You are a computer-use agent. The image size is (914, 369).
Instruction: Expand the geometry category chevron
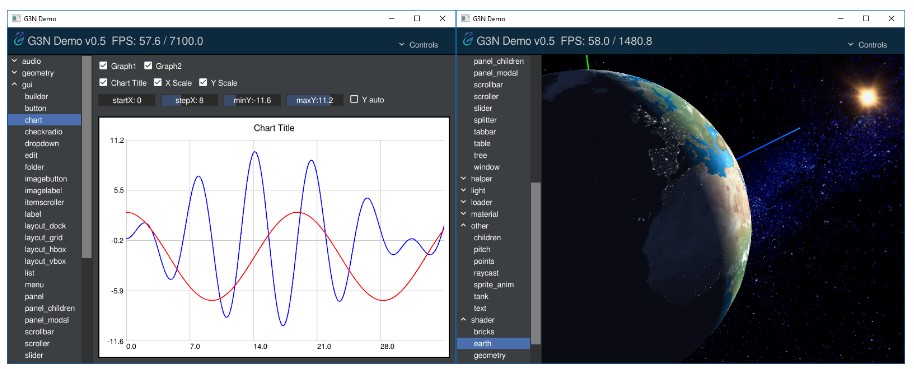pos(15,73)
